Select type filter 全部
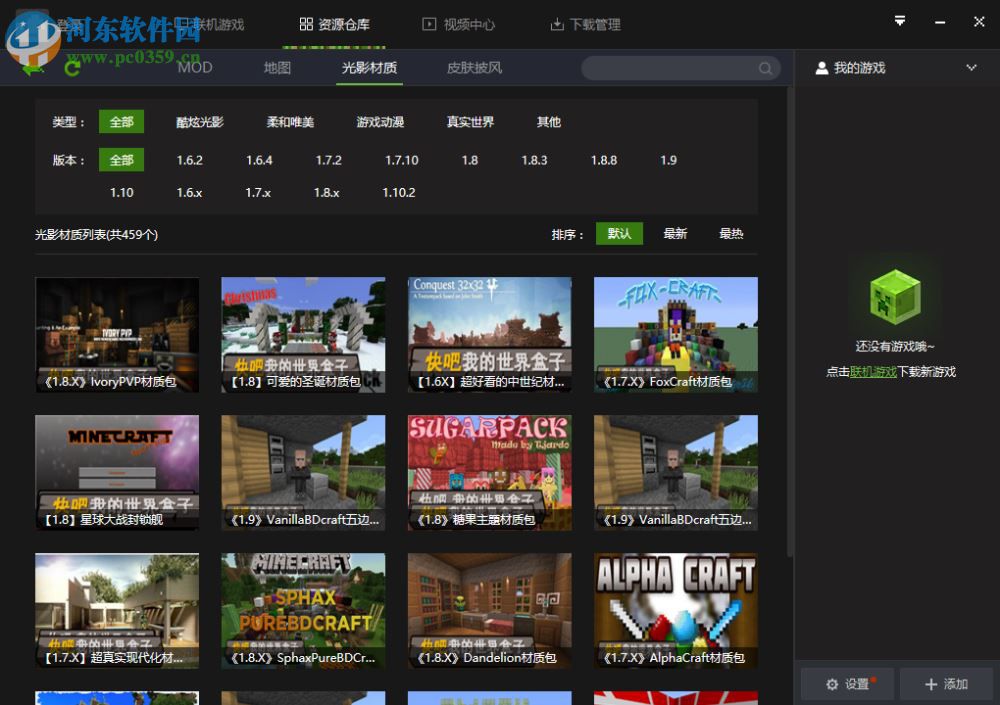Screen dimensions: 1000x705 121,122
